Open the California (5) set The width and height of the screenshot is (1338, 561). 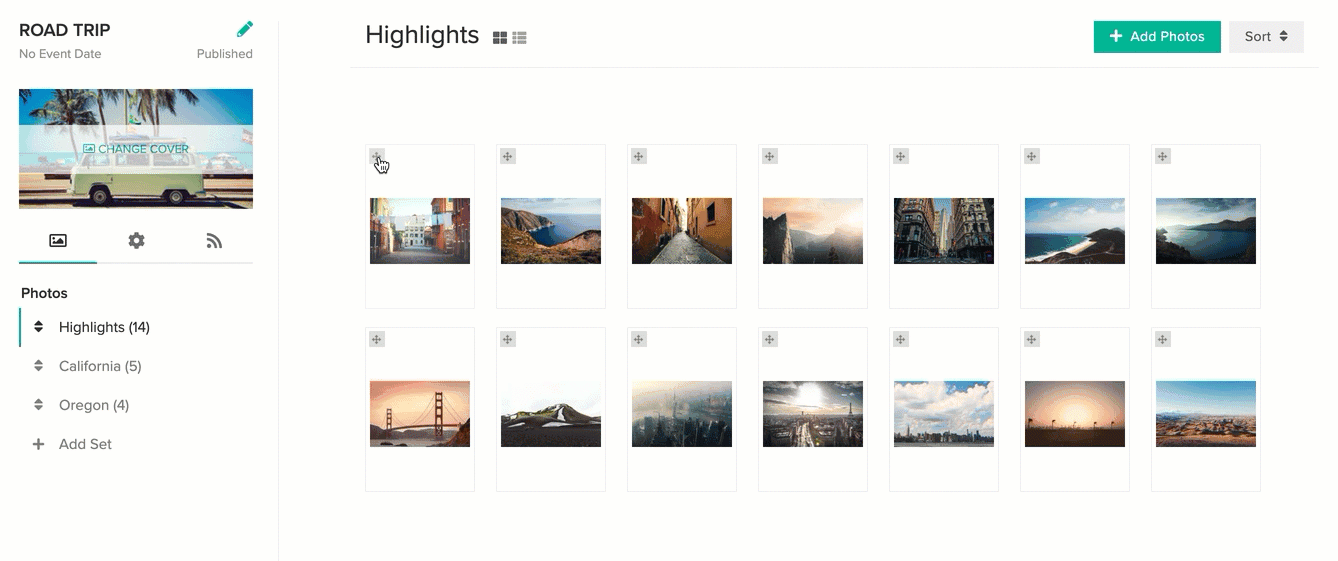coord(100,366)
